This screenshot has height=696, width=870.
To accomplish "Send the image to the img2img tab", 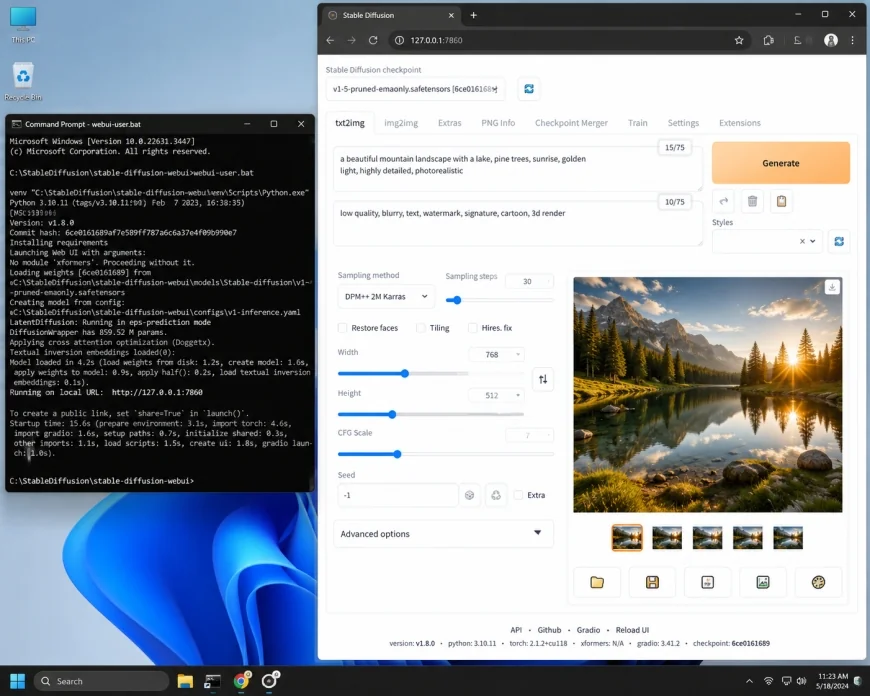I will (x=763, y=582).
